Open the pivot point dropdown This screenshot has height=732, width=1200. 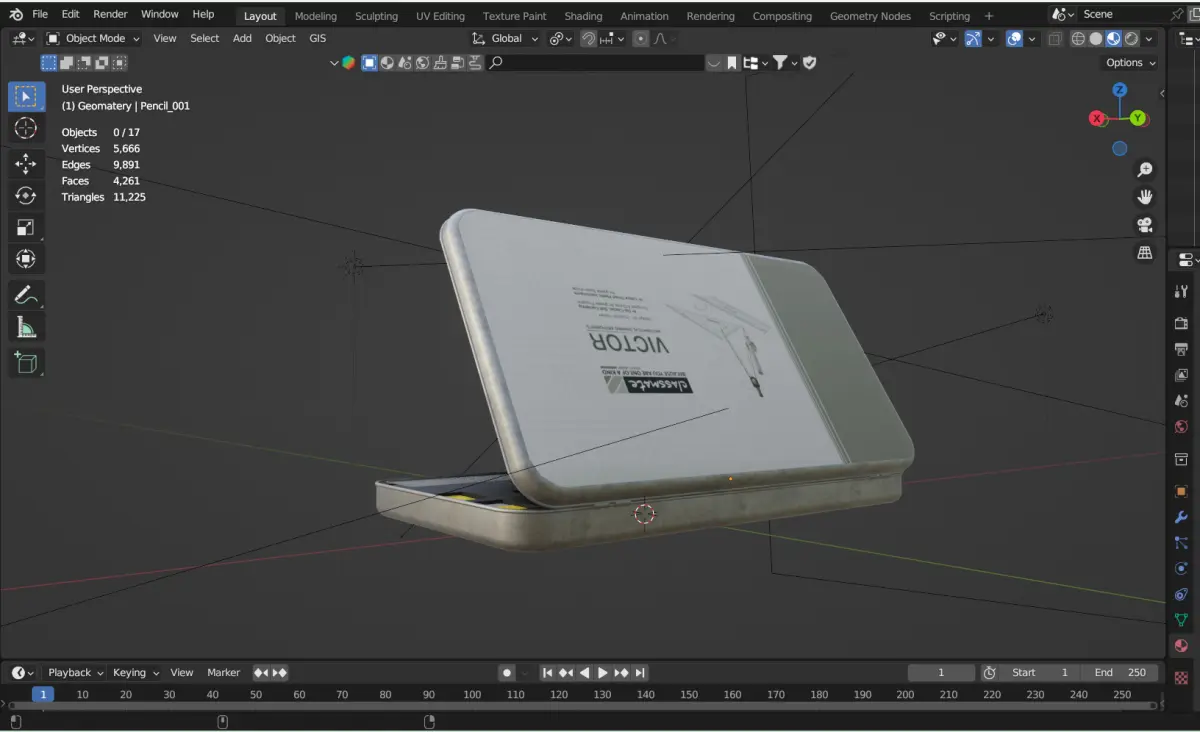(x=560, y=38)
